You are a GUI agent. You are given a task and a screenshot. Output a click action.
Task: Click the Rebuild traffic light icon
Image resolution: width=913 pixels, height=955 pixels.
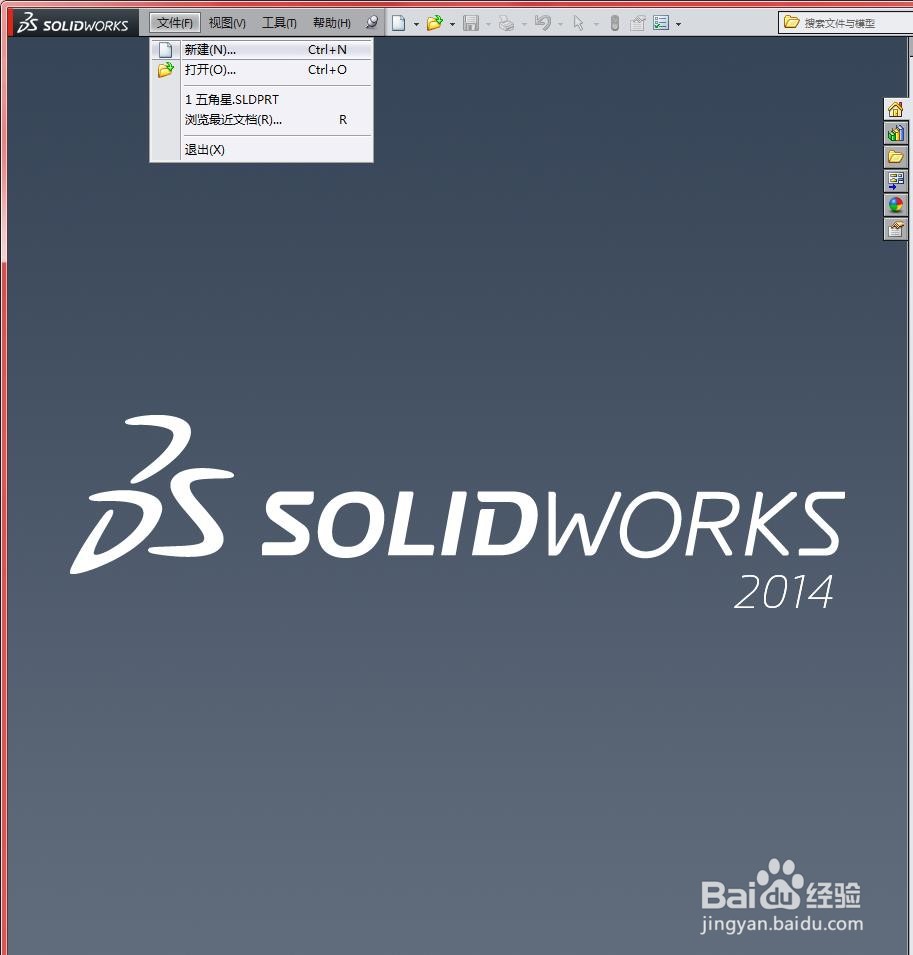click(615, 23)
